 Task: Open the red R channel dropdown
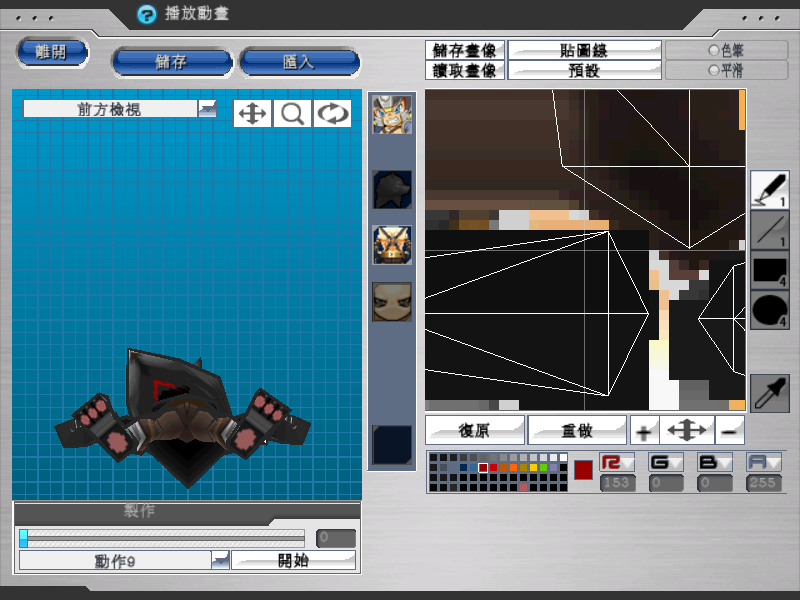[x=617, y=462]
